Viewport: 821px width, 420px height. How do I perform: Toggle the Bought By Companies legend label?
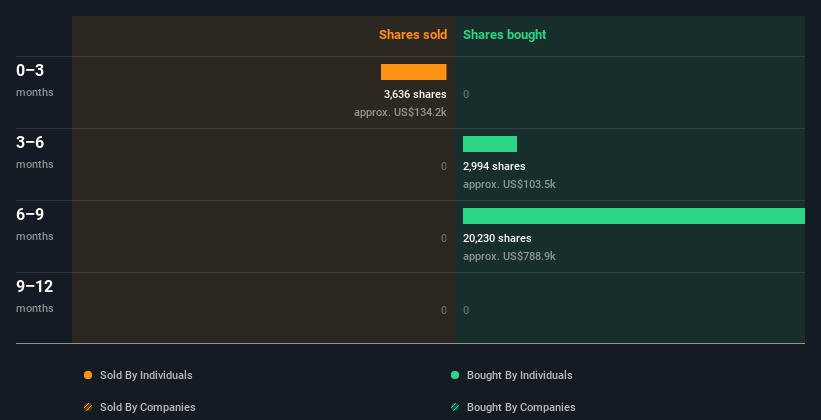(521, 407)
